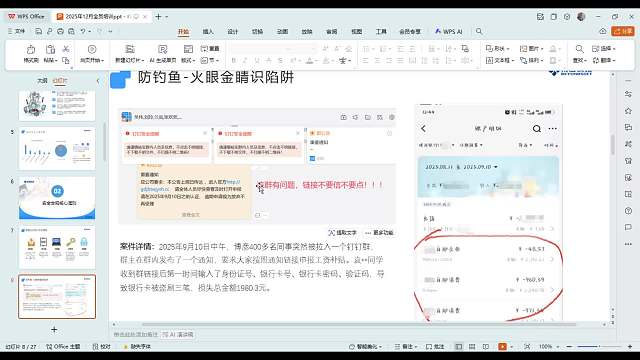The width and height of the screenshot is (640, 360).
Task: Click the Print icon in quick access bar
Action: 60,31
